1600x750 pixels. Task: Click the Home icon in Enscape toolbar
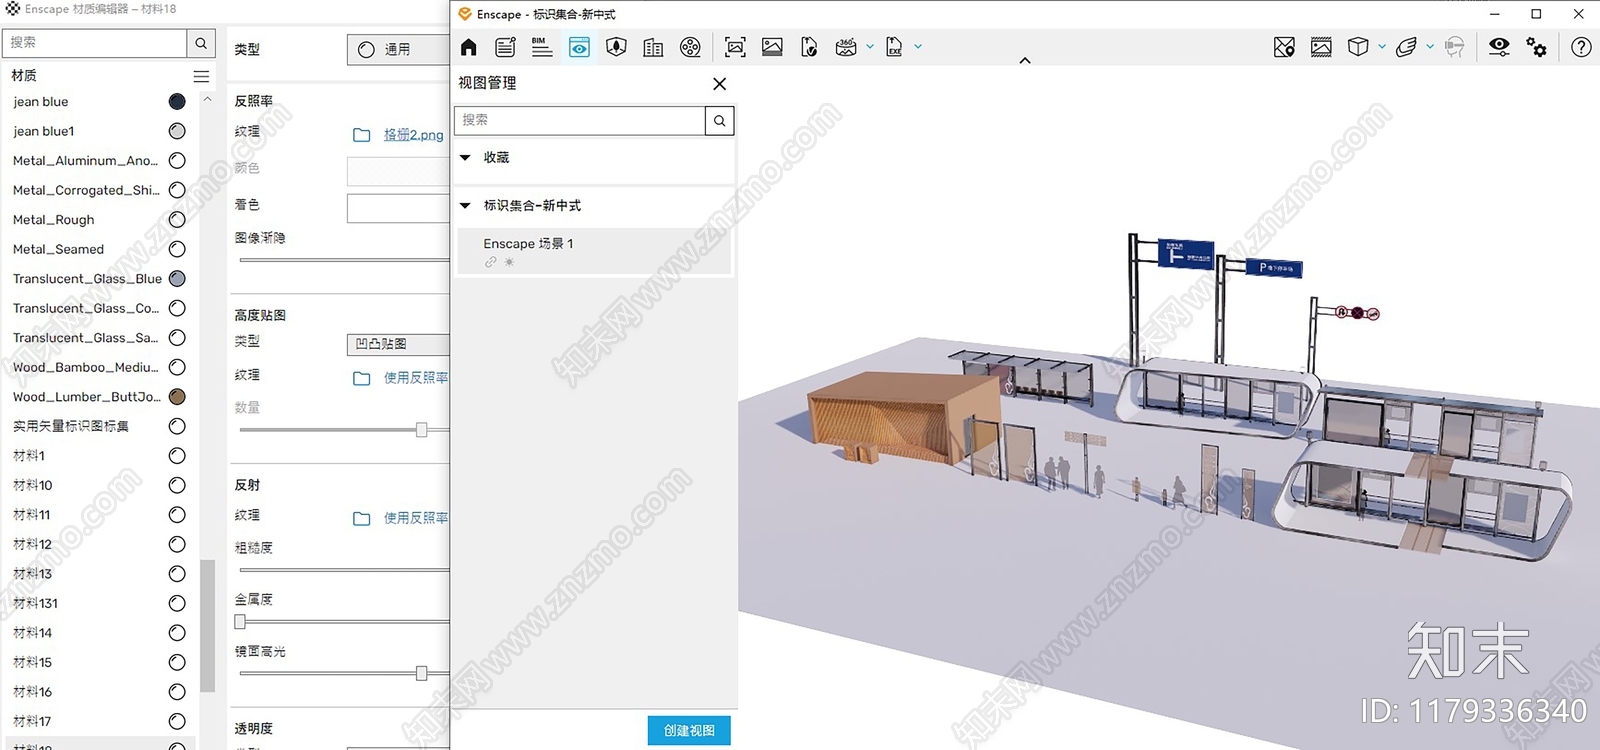tap(469, 47)
